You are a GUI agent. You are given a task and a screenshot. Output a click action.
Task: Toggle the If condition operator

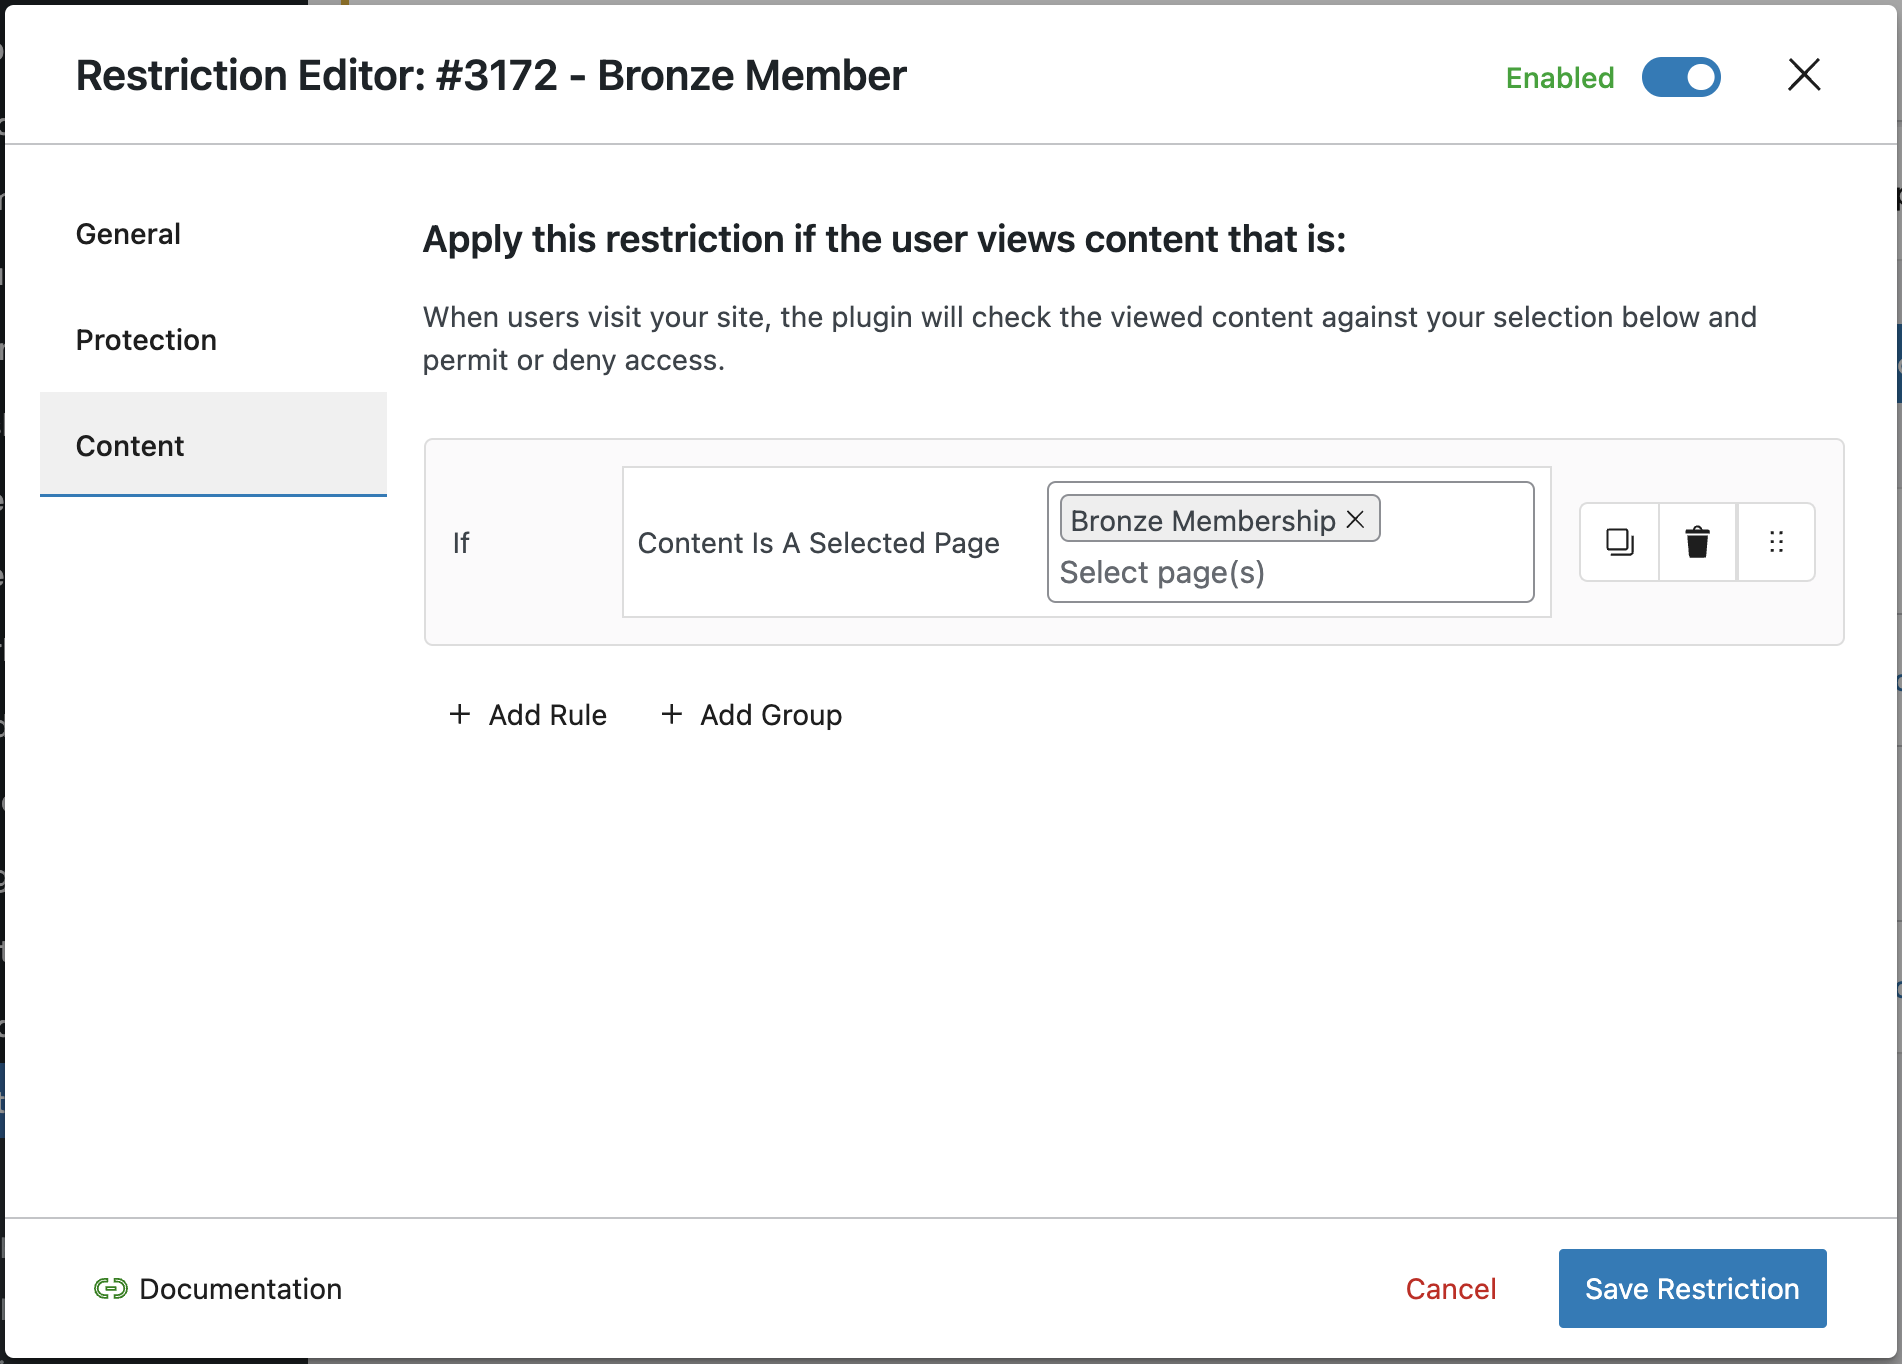[x=461, y=543]
